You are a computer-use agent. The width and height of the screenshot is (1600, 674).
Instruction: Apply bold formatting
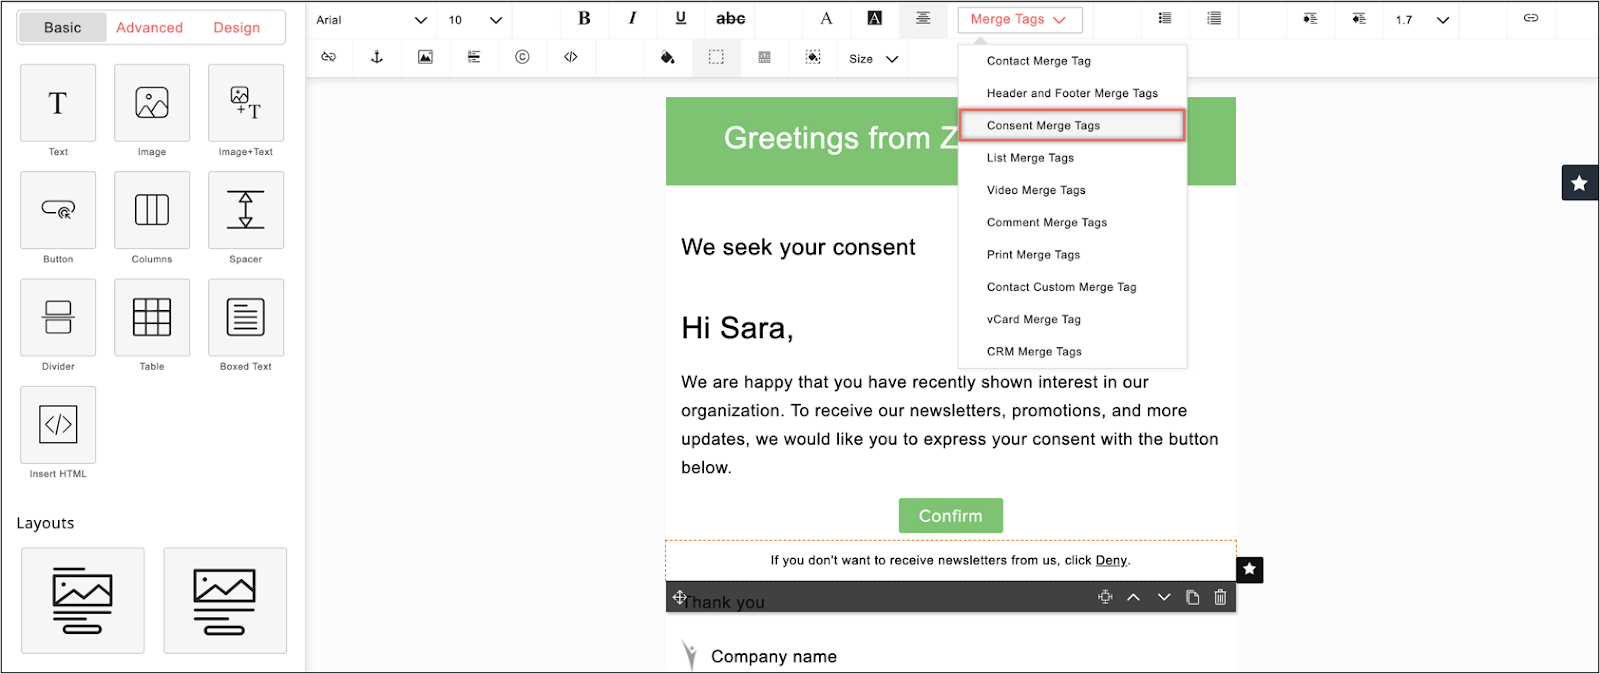(584, 18)
